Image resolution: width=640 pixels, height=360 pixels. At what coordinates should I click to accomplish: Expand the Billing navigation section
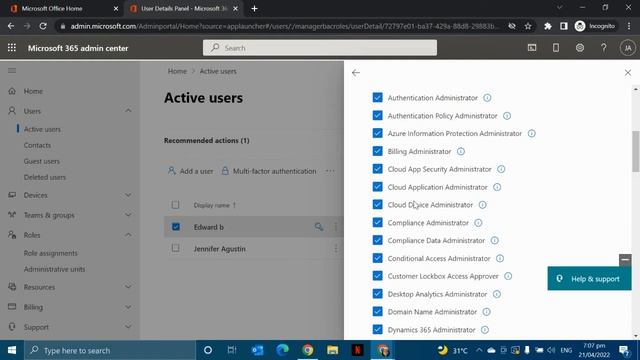point(128,307)
